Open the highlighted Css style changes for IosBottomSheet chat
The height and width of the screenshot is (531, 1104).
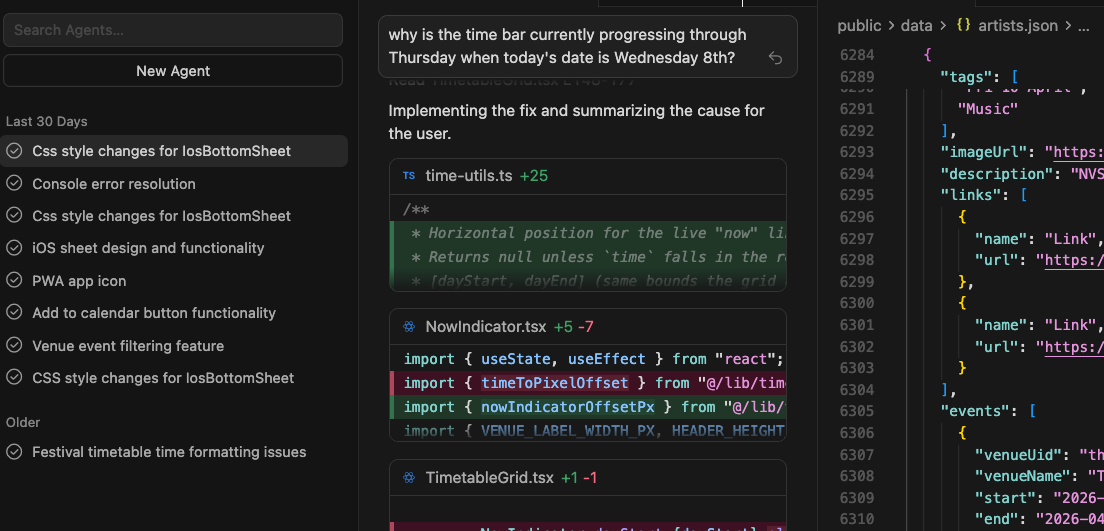point(173,151)
